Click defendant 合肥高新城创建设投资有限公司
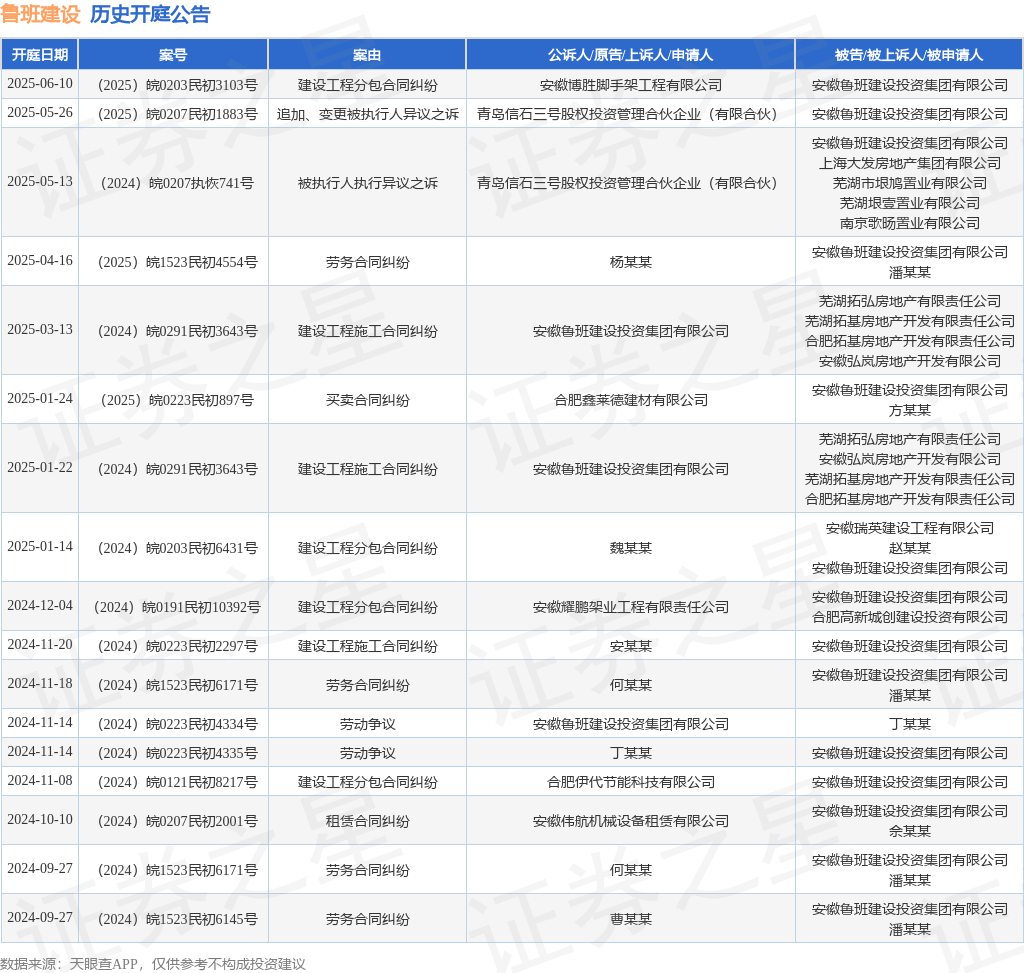 pos(910,617)
